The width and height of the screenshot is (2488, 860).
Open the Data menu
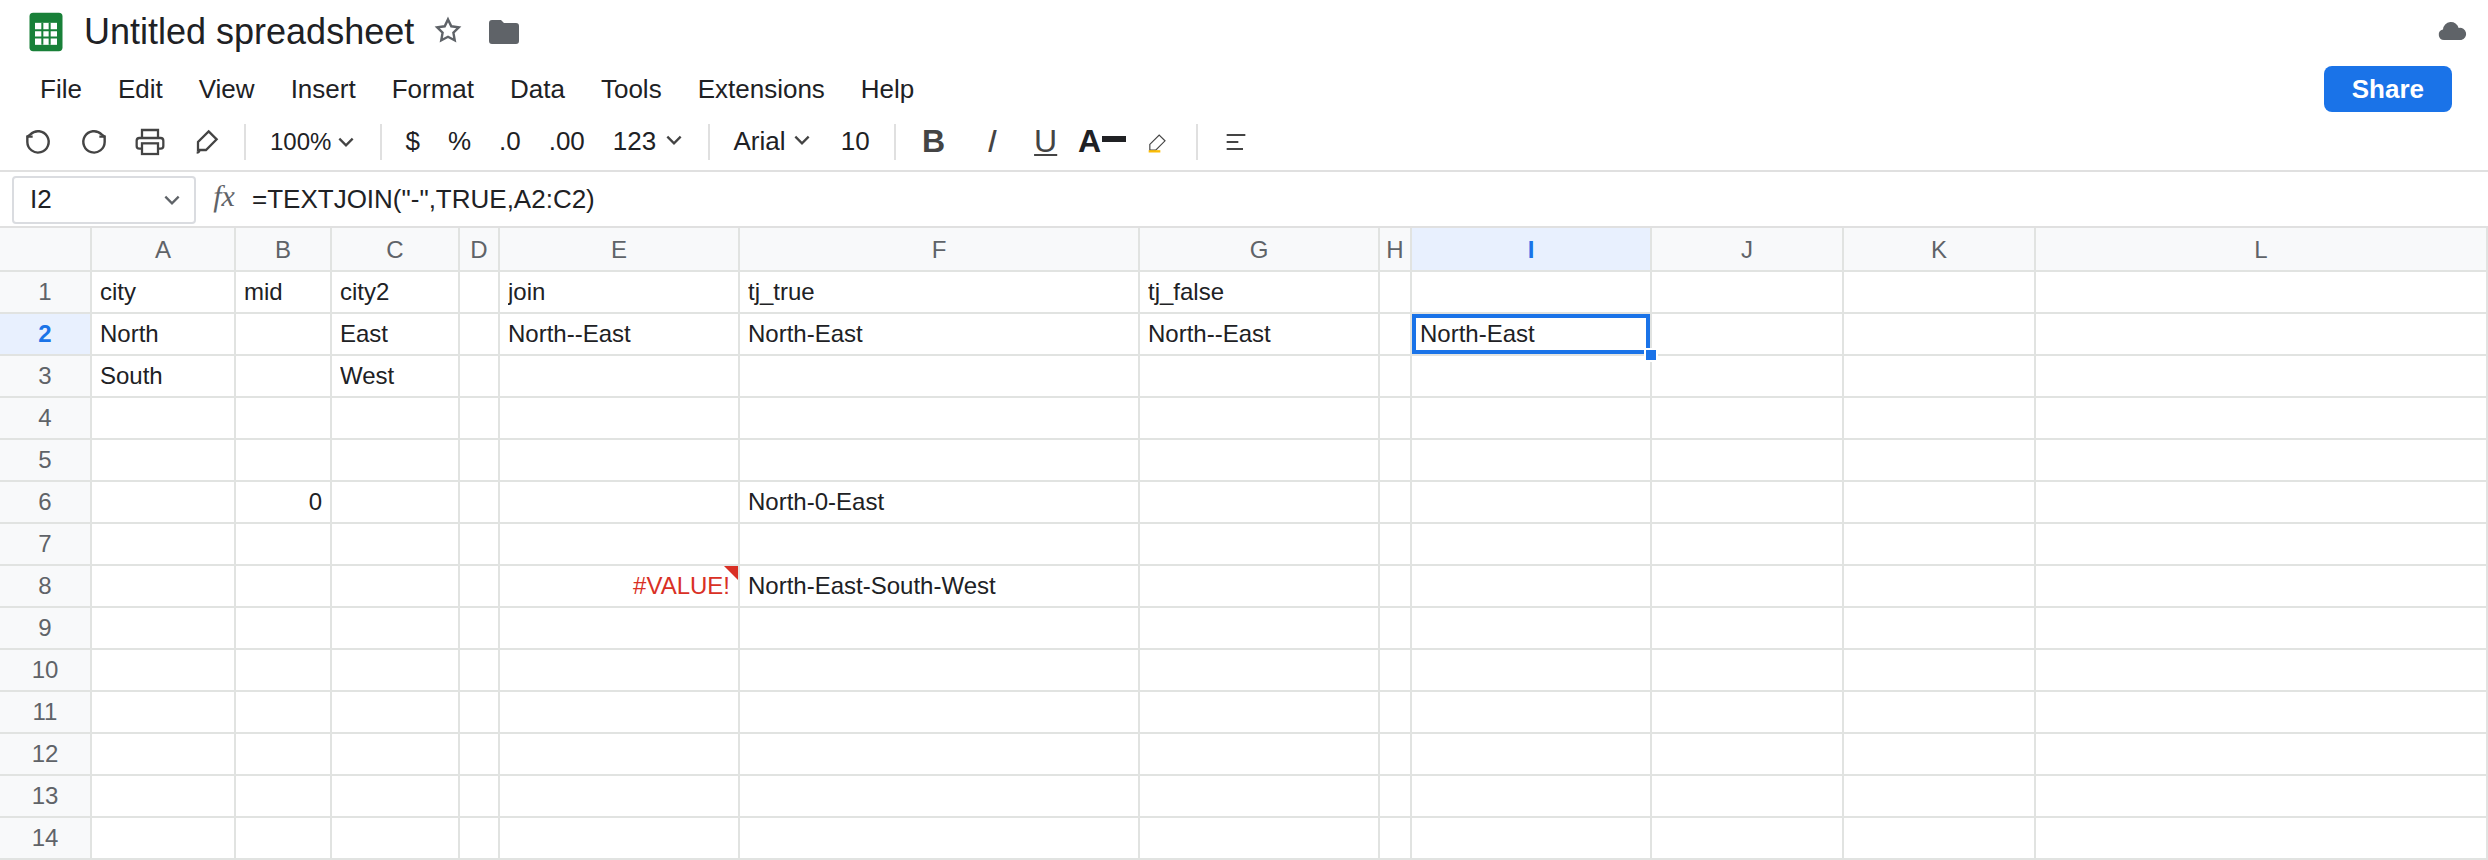pos(537,89)
